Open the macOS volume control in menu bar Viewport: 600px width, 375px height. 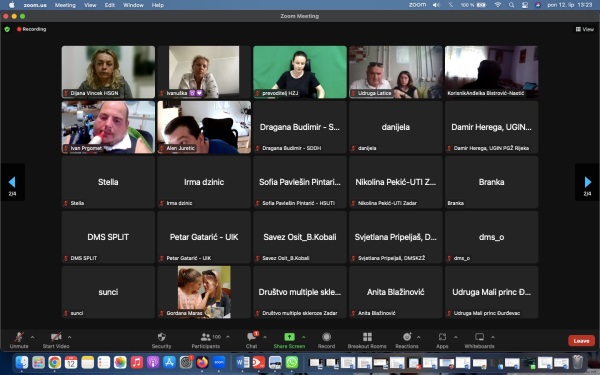436,5
